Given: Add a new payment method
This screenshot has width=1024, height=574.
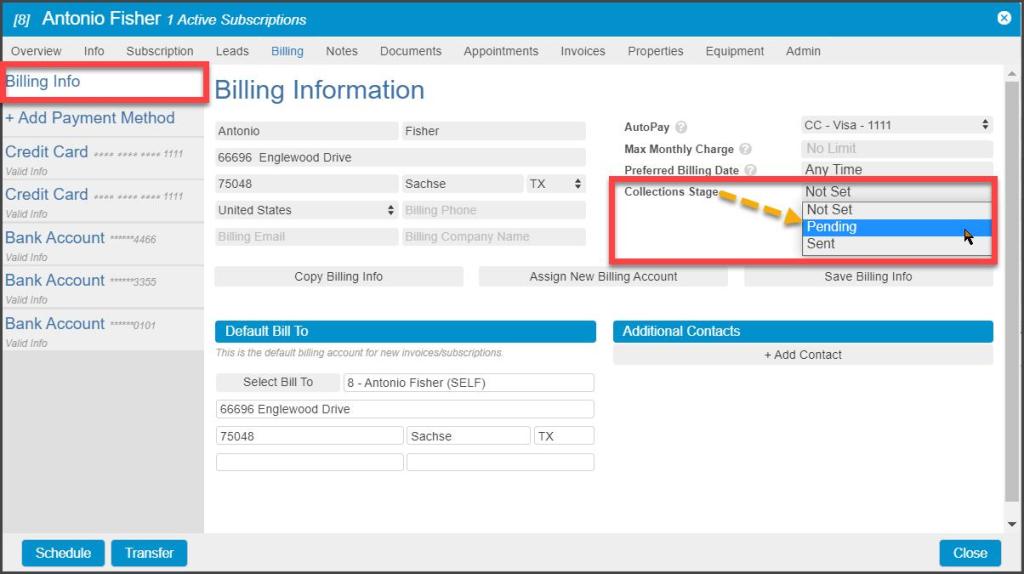Looking at the screenshot, I should (90, 118).
